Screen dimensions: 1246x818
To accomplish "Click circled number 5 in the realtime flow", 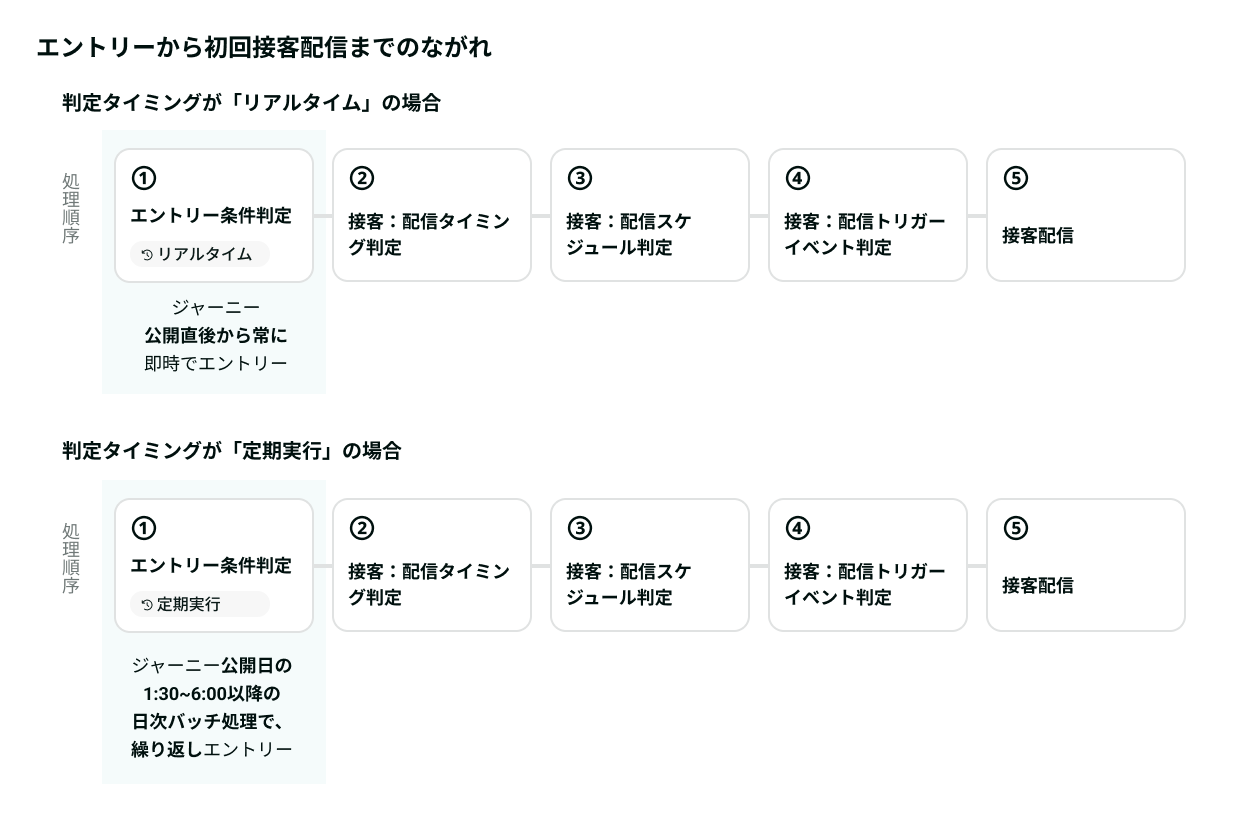I will (x=1016, y=178).
